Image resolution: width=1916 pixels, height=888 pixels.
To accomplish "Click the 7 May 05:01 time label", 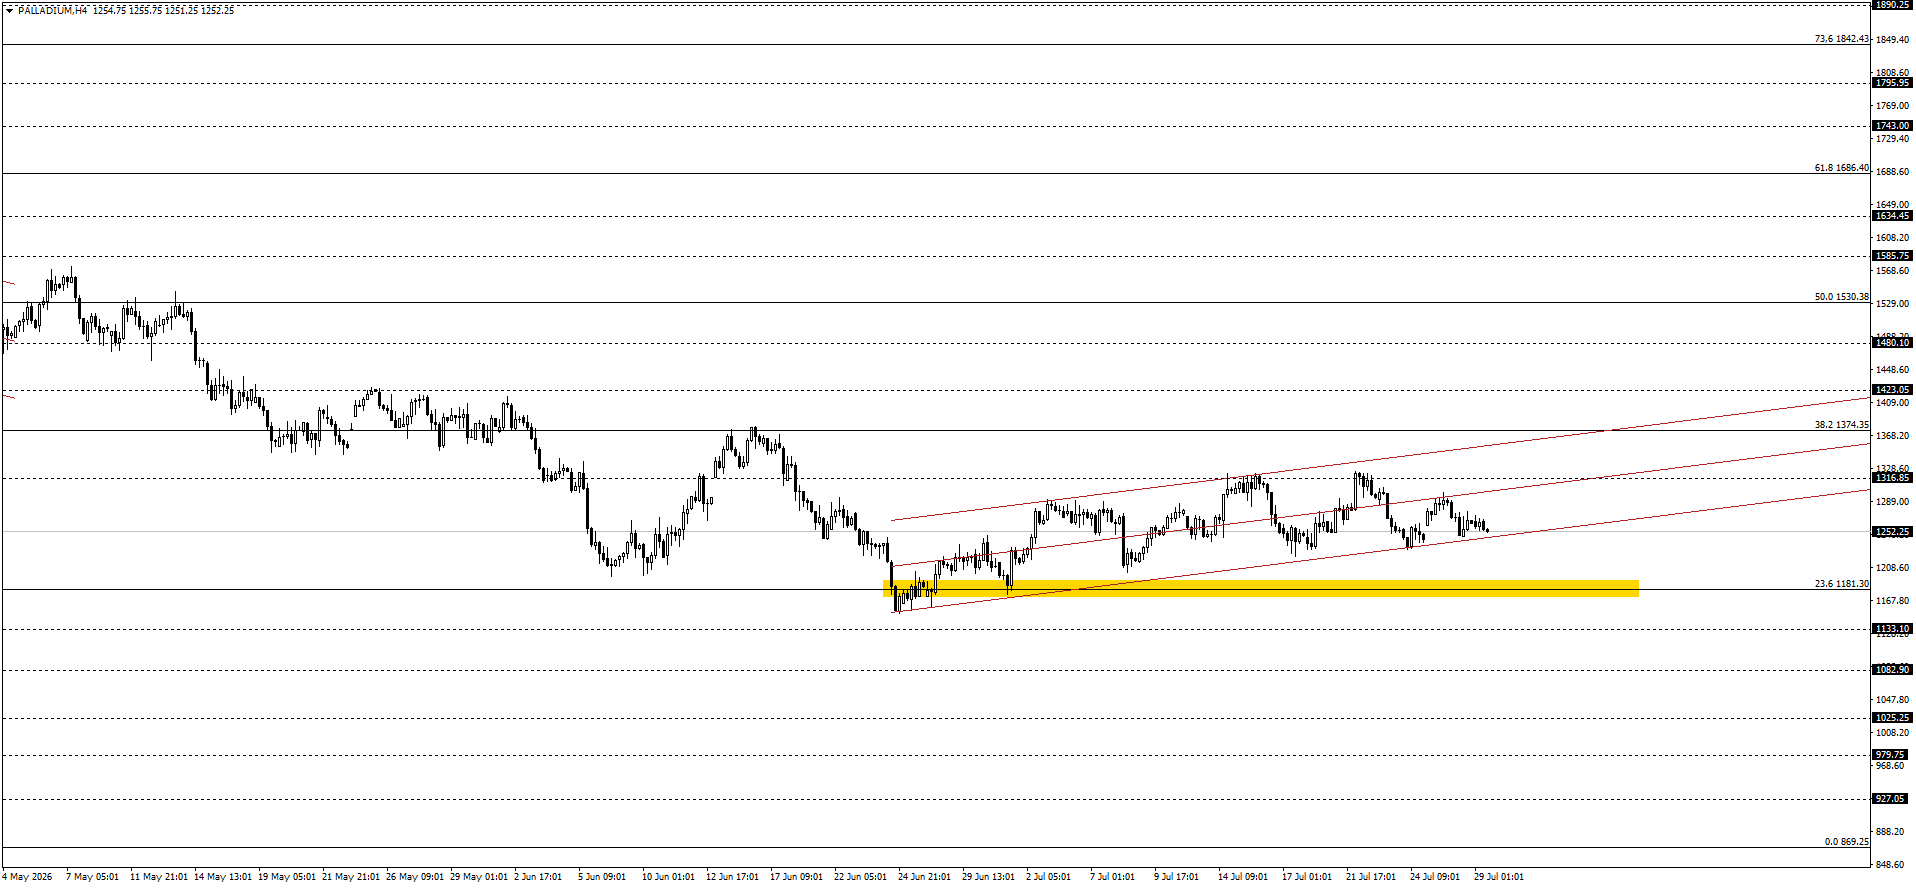I will (92, 877).
